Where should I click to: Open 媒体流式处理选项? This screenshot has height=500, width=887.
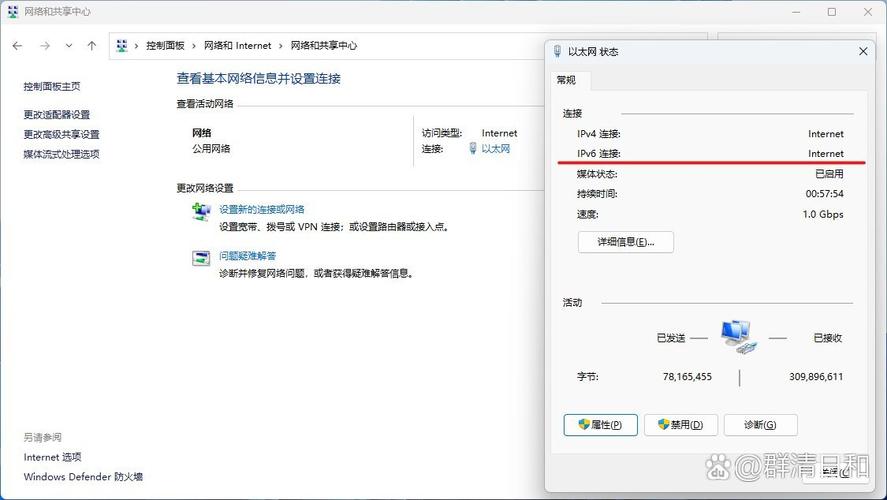click(61, 154)
